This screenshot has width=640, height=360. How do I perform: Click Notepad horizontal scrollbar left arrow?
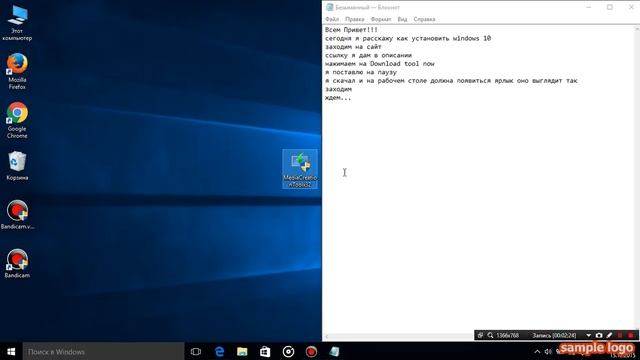pyautogui.click(x=326, y=337)
